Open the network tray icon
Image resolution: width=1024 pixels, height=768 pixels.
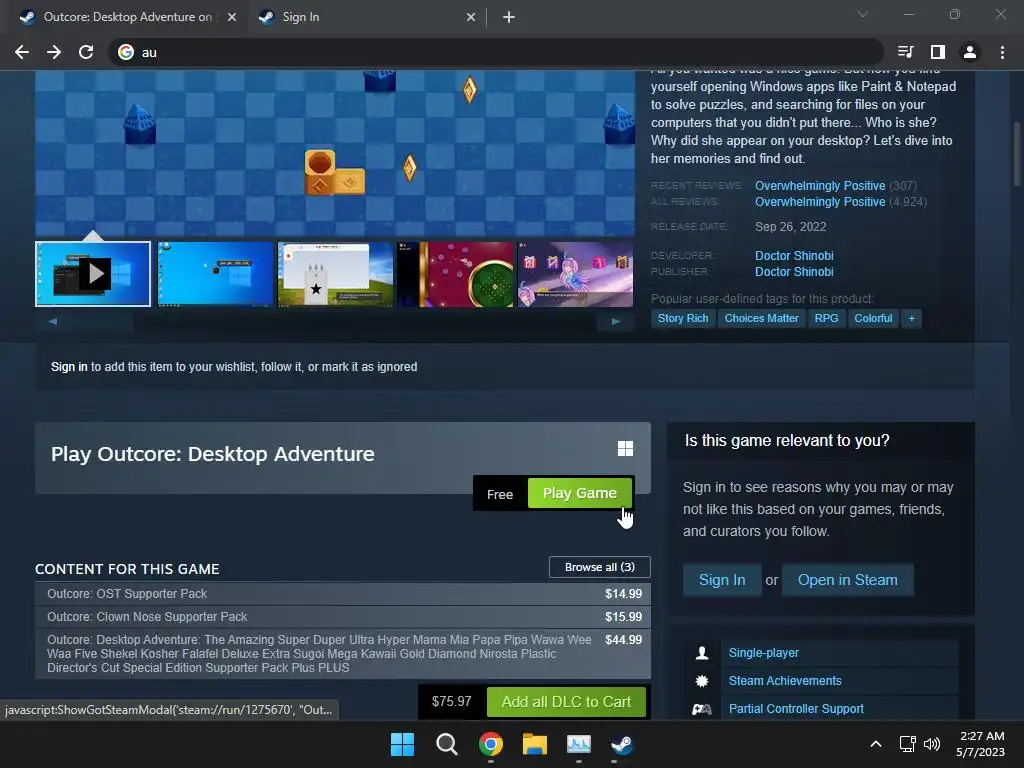(907, 744)
